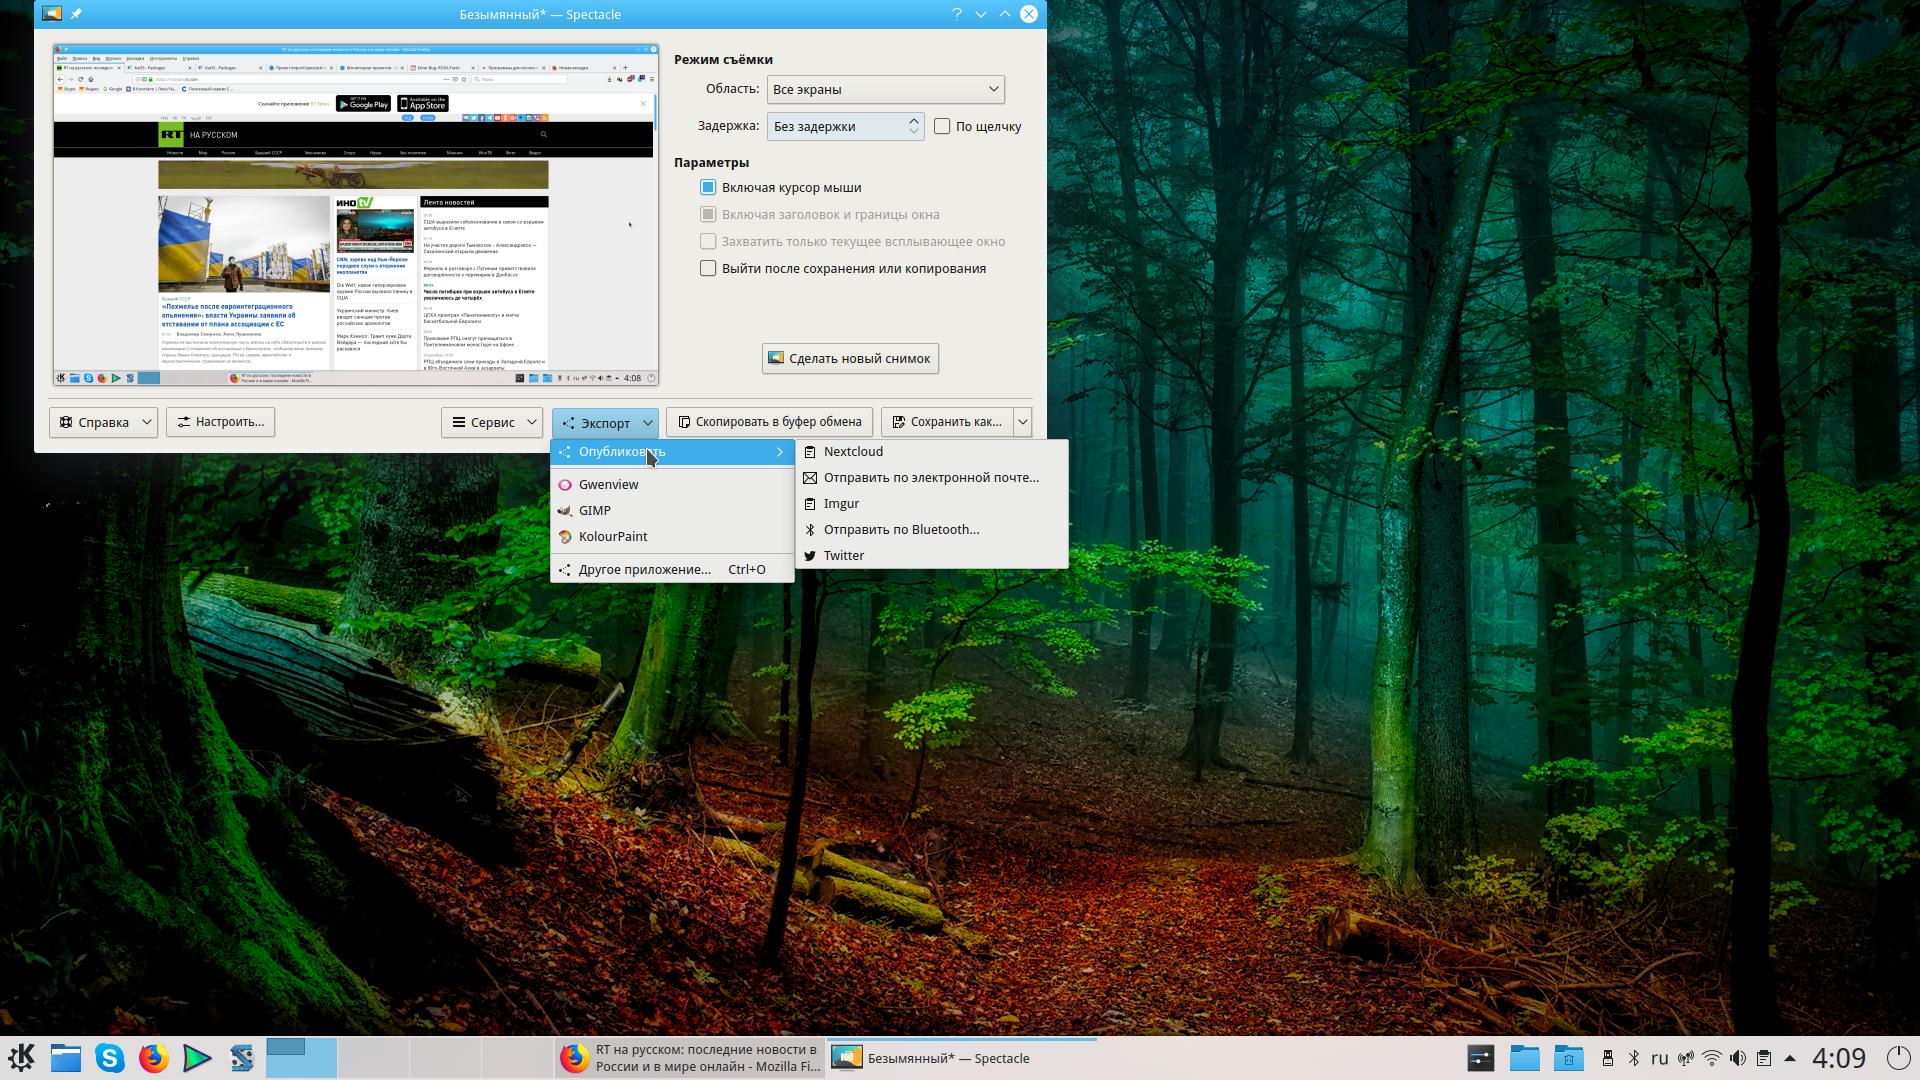Click the screenshot preview thumbnail

coord(355,215)
